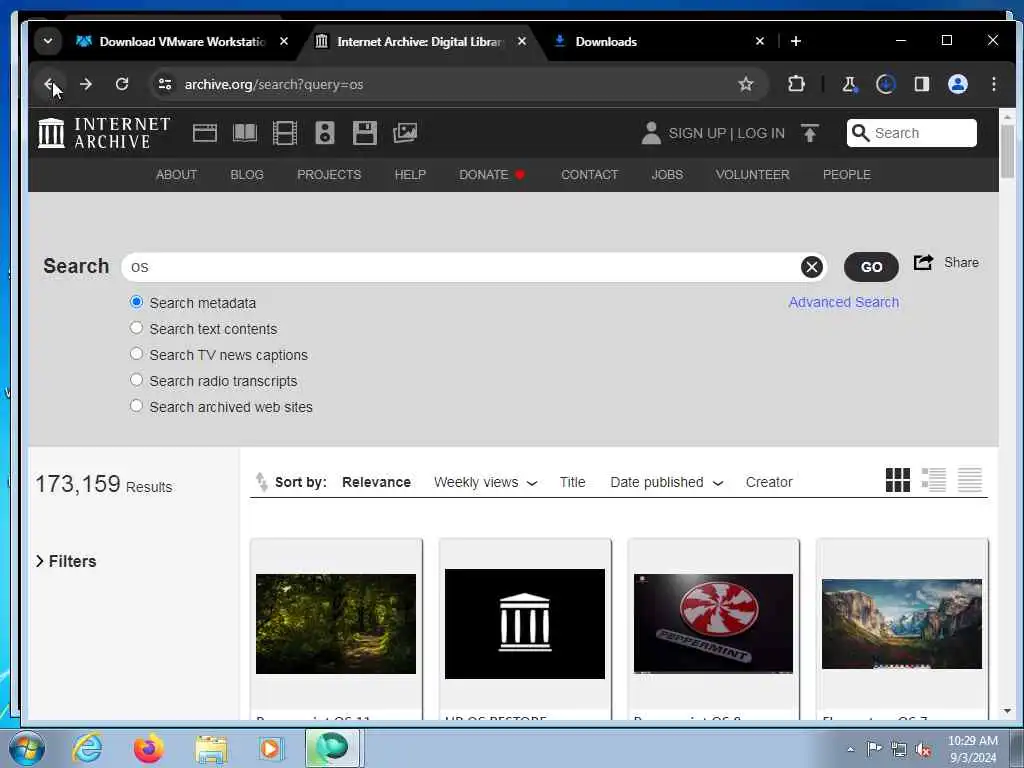Screen dimensions: 1024x768
Task: Open the Peppermint logo result thumbnail
Action: coord(713,624)
